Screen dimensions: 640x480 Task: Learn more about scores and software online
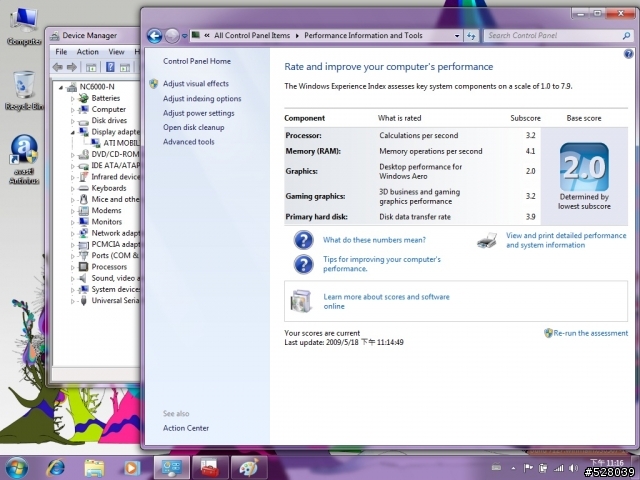pyautogui.click(x=386, y=302)
